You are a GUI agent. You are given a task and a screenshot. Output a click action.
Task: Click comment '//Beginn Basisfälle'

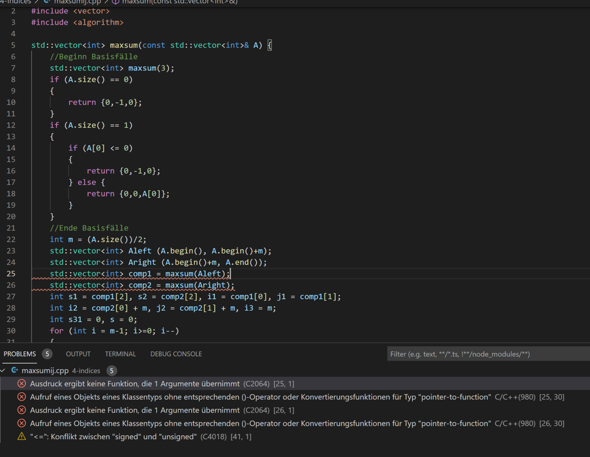[94, 56]
